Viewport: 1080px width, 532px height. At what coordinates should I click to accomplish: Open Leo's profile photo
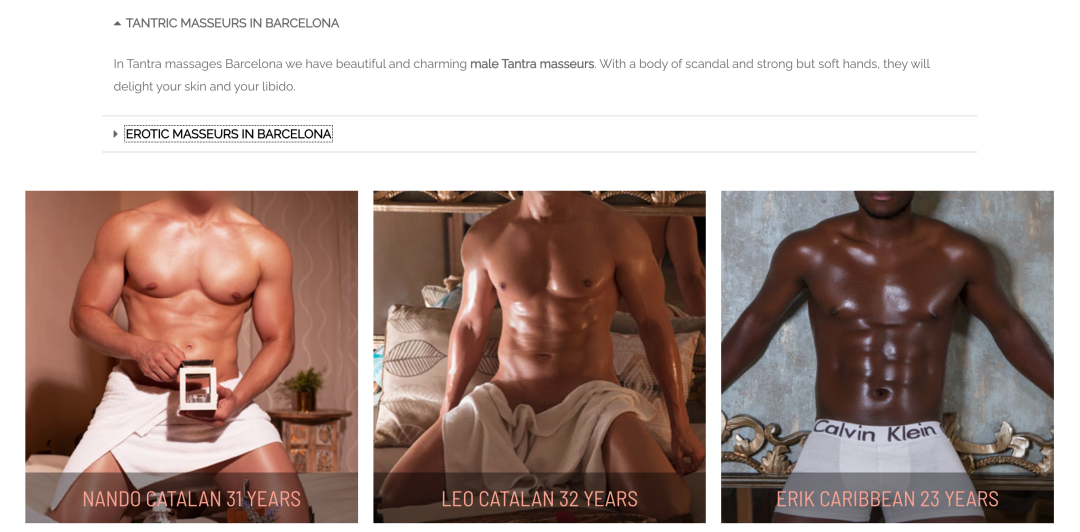click(539, 331)
